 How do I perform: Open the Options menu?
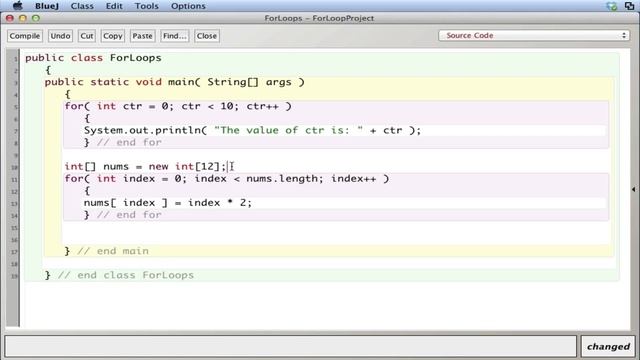pos(188,6)
